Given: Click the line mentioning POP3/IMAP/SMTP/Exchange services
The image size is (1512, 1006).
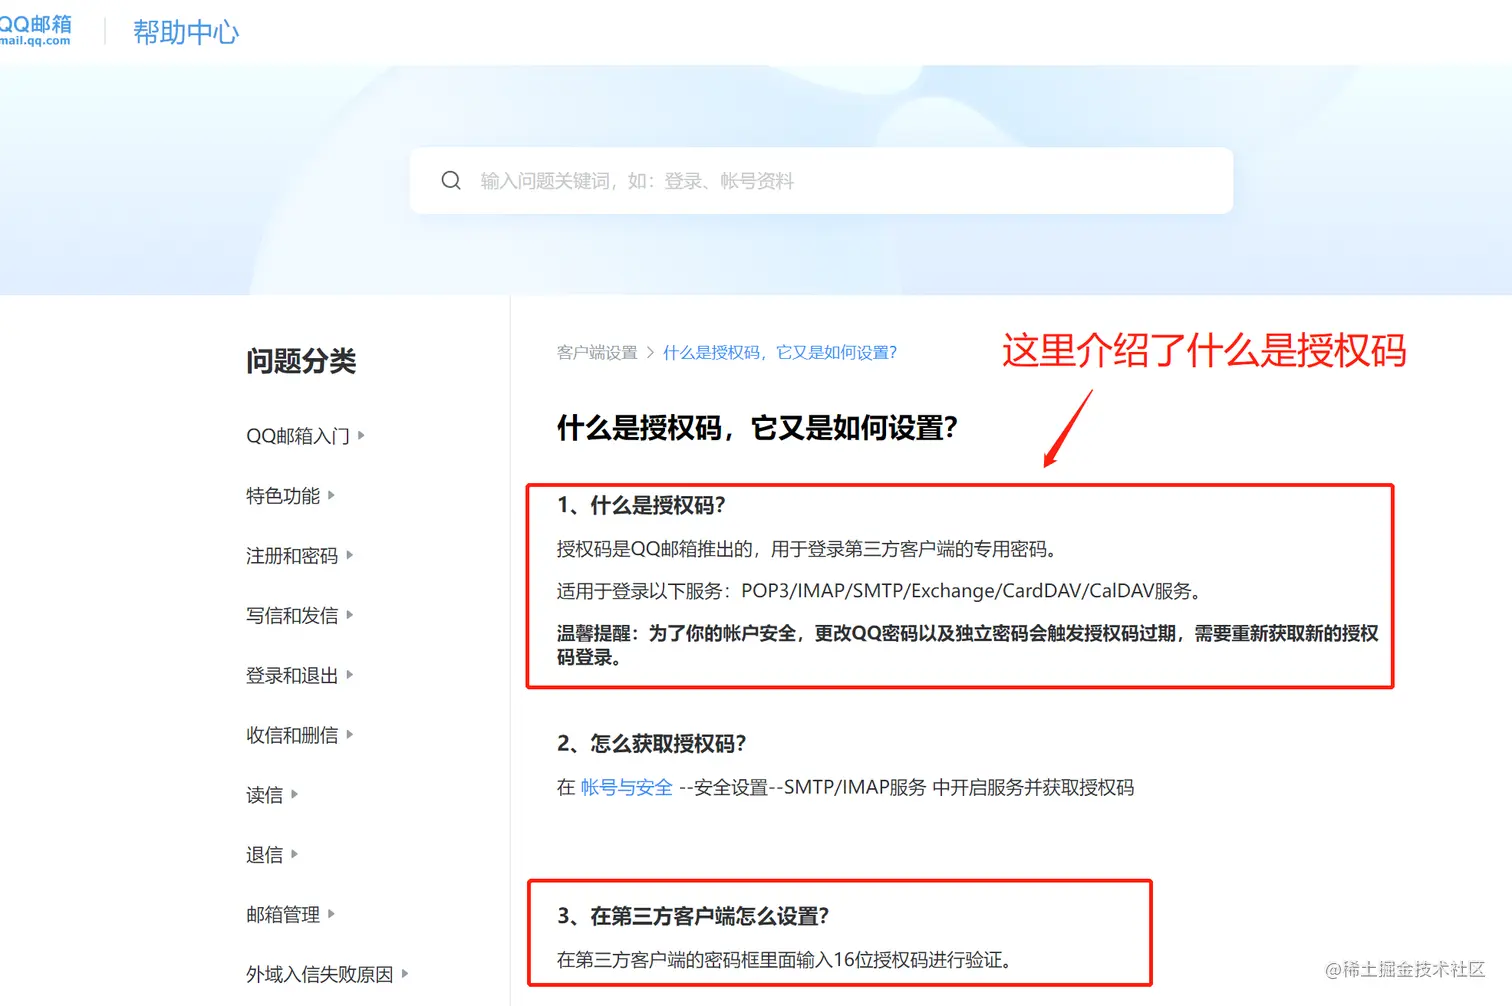Looking at the screenshot, I should click(x=880, y=591).
